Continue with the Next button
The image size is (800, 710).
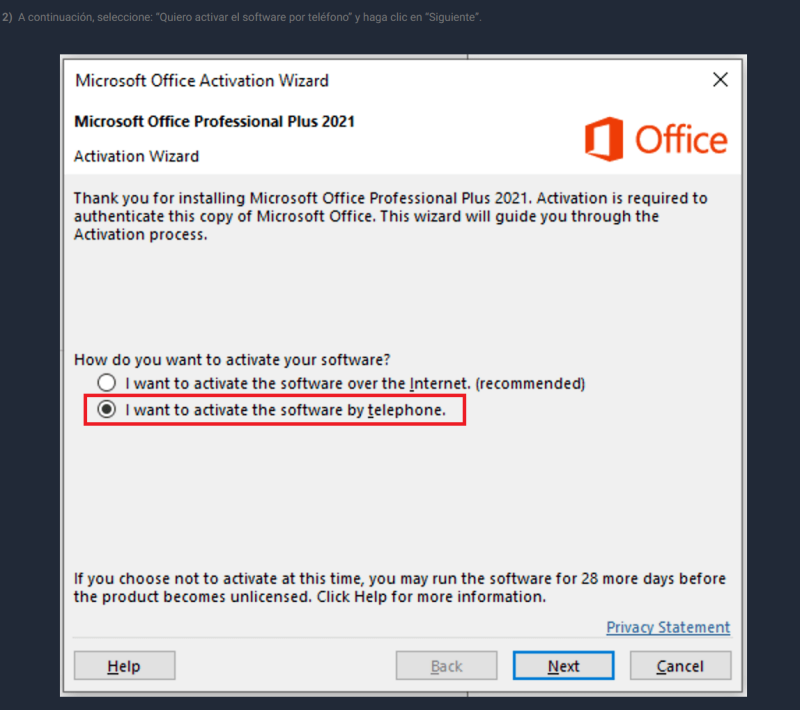(563, 666)
